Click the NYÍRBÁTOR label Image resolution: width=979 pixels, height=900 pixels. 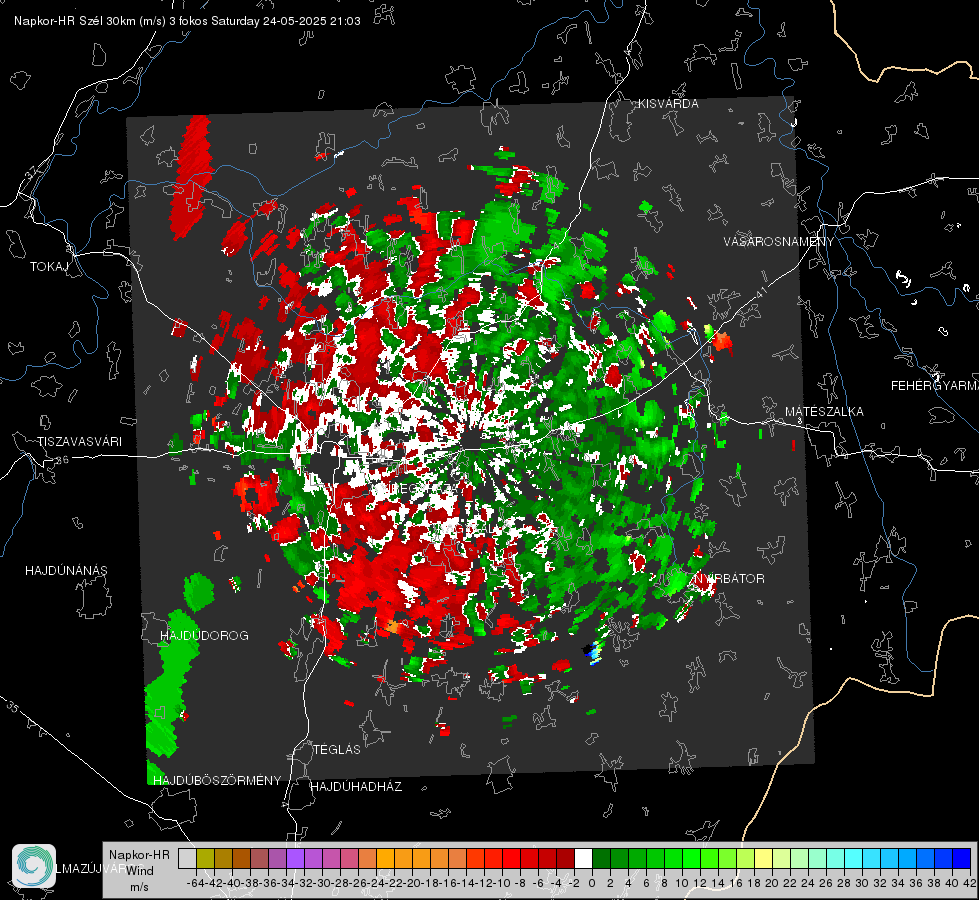pyautogui.click(x=727, y=579)
